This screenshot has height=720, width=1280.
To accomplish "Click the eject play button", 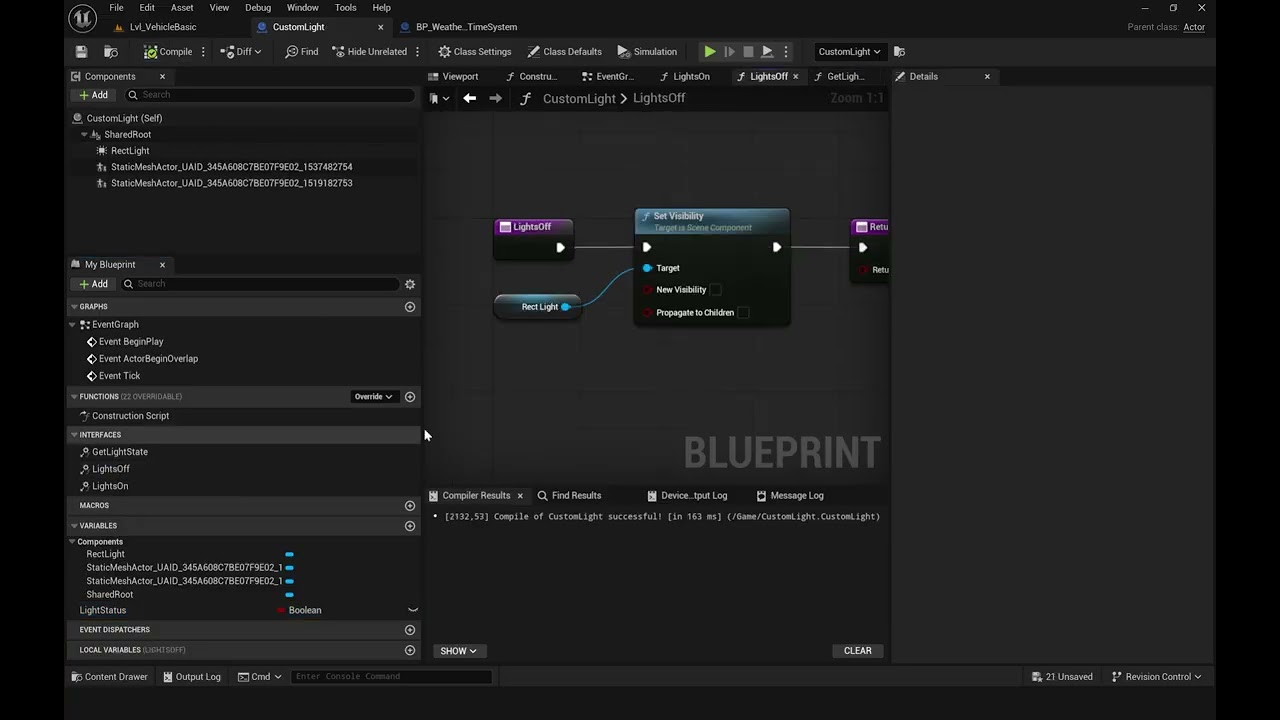I will tap(767, 52).
